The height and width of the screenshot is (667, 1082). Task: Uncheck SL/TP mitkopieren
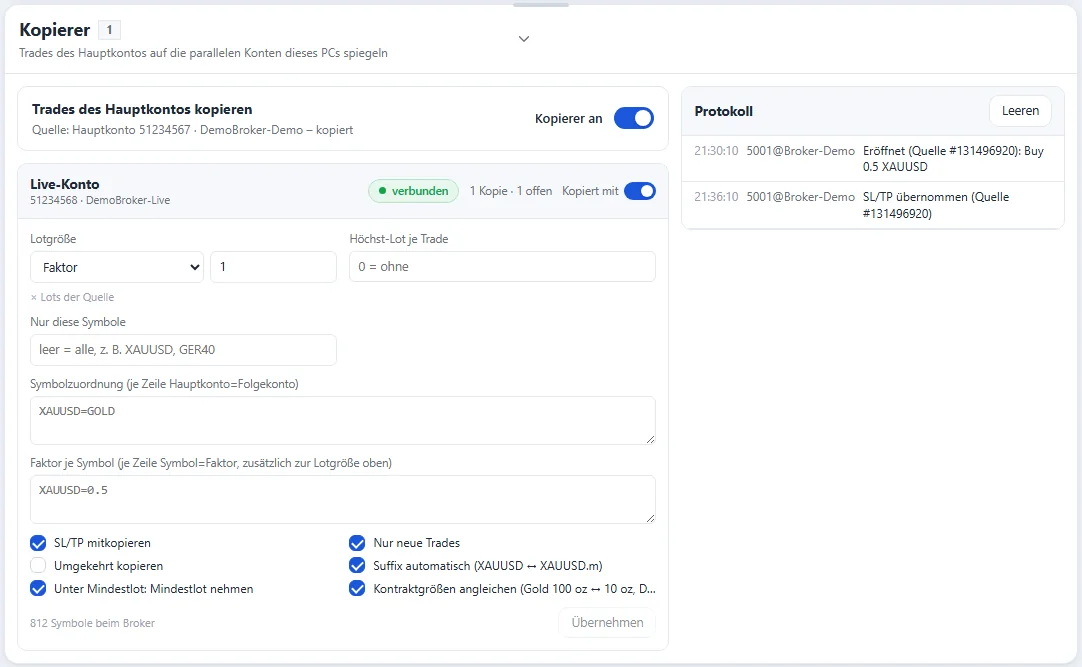[38, 543]
